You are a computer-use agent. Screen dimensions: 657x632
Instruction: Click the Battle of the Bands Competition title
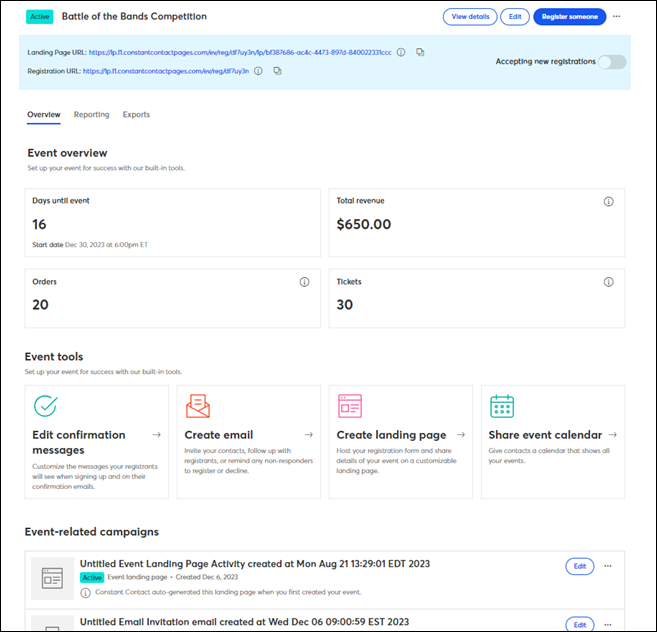(x=134, y=16)
